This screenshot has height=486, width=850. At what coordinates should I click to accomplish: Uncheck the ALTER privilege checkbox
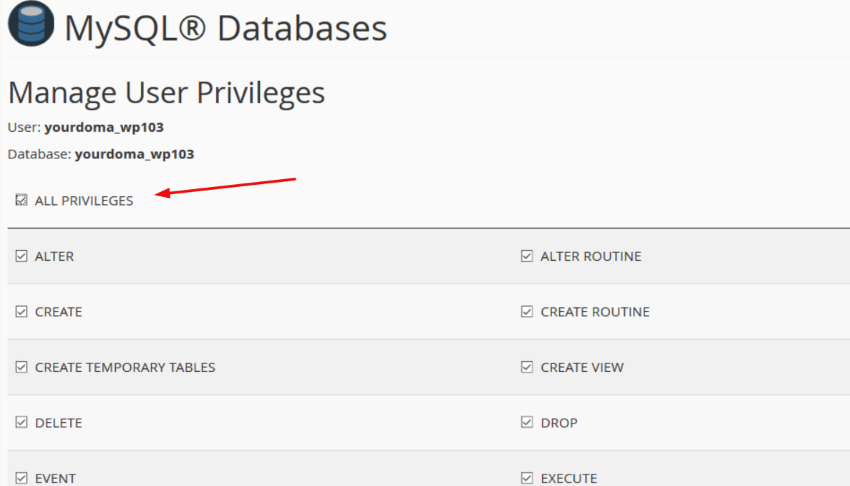(x=21, y=256)
